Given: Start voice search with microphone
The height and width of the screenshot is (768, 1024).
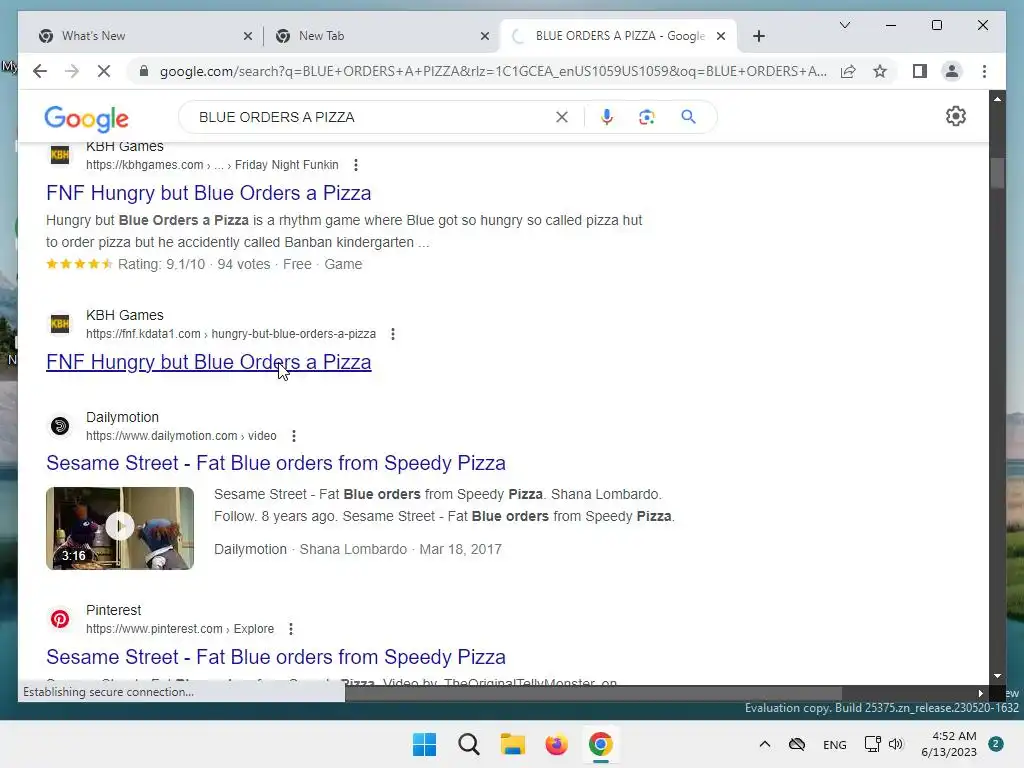Looking at the screenshot, I should click(x=607, y=117).
